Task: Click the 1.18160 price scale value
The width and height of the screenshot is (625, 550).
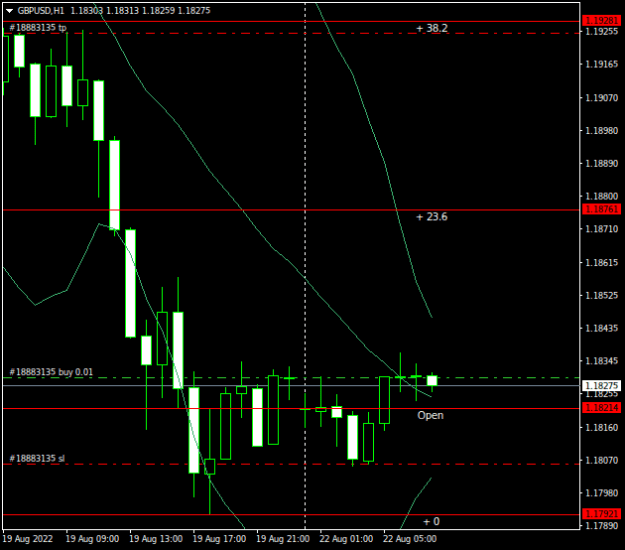Action: point(601,428)
